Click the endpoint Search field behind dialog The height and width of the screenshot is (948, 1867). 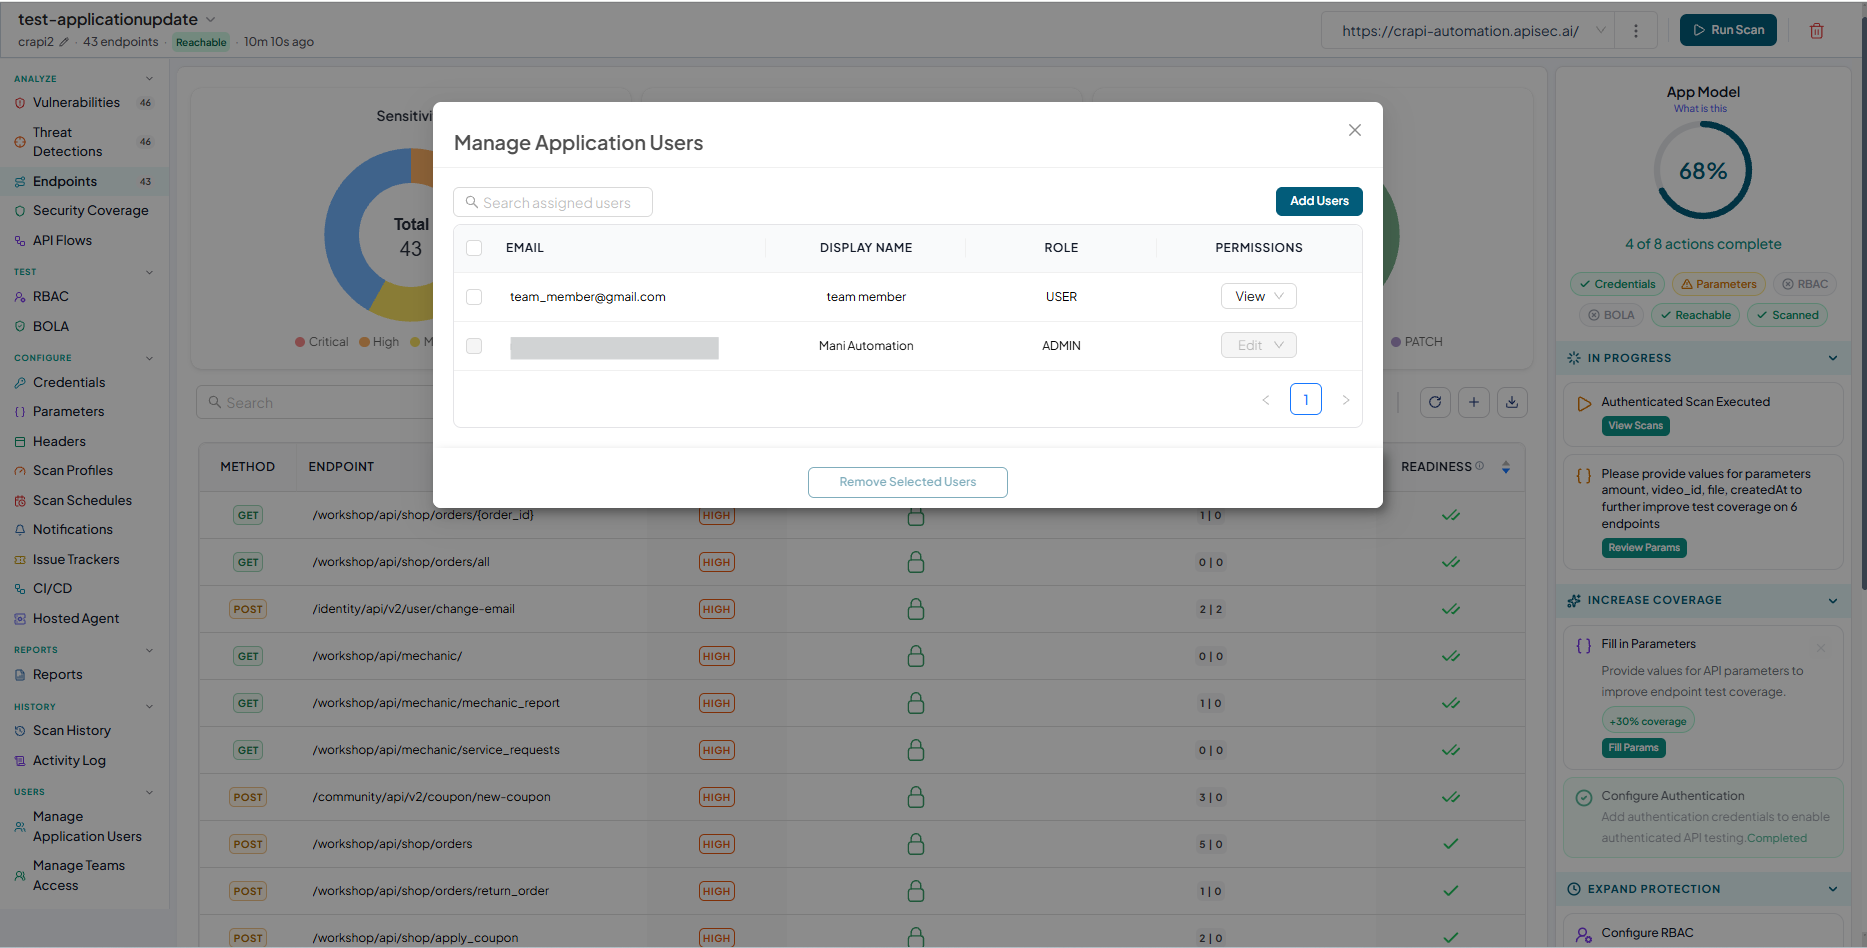(315, 403)
